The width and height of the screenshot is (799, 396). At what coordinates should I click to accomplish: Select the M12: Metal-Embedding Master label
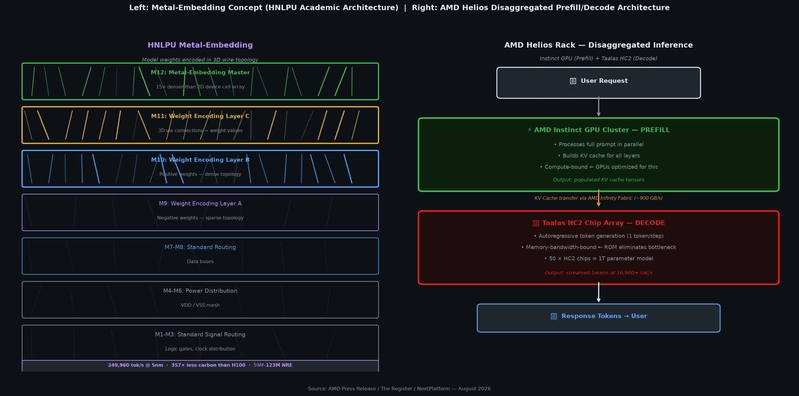(x=200, y=72)
